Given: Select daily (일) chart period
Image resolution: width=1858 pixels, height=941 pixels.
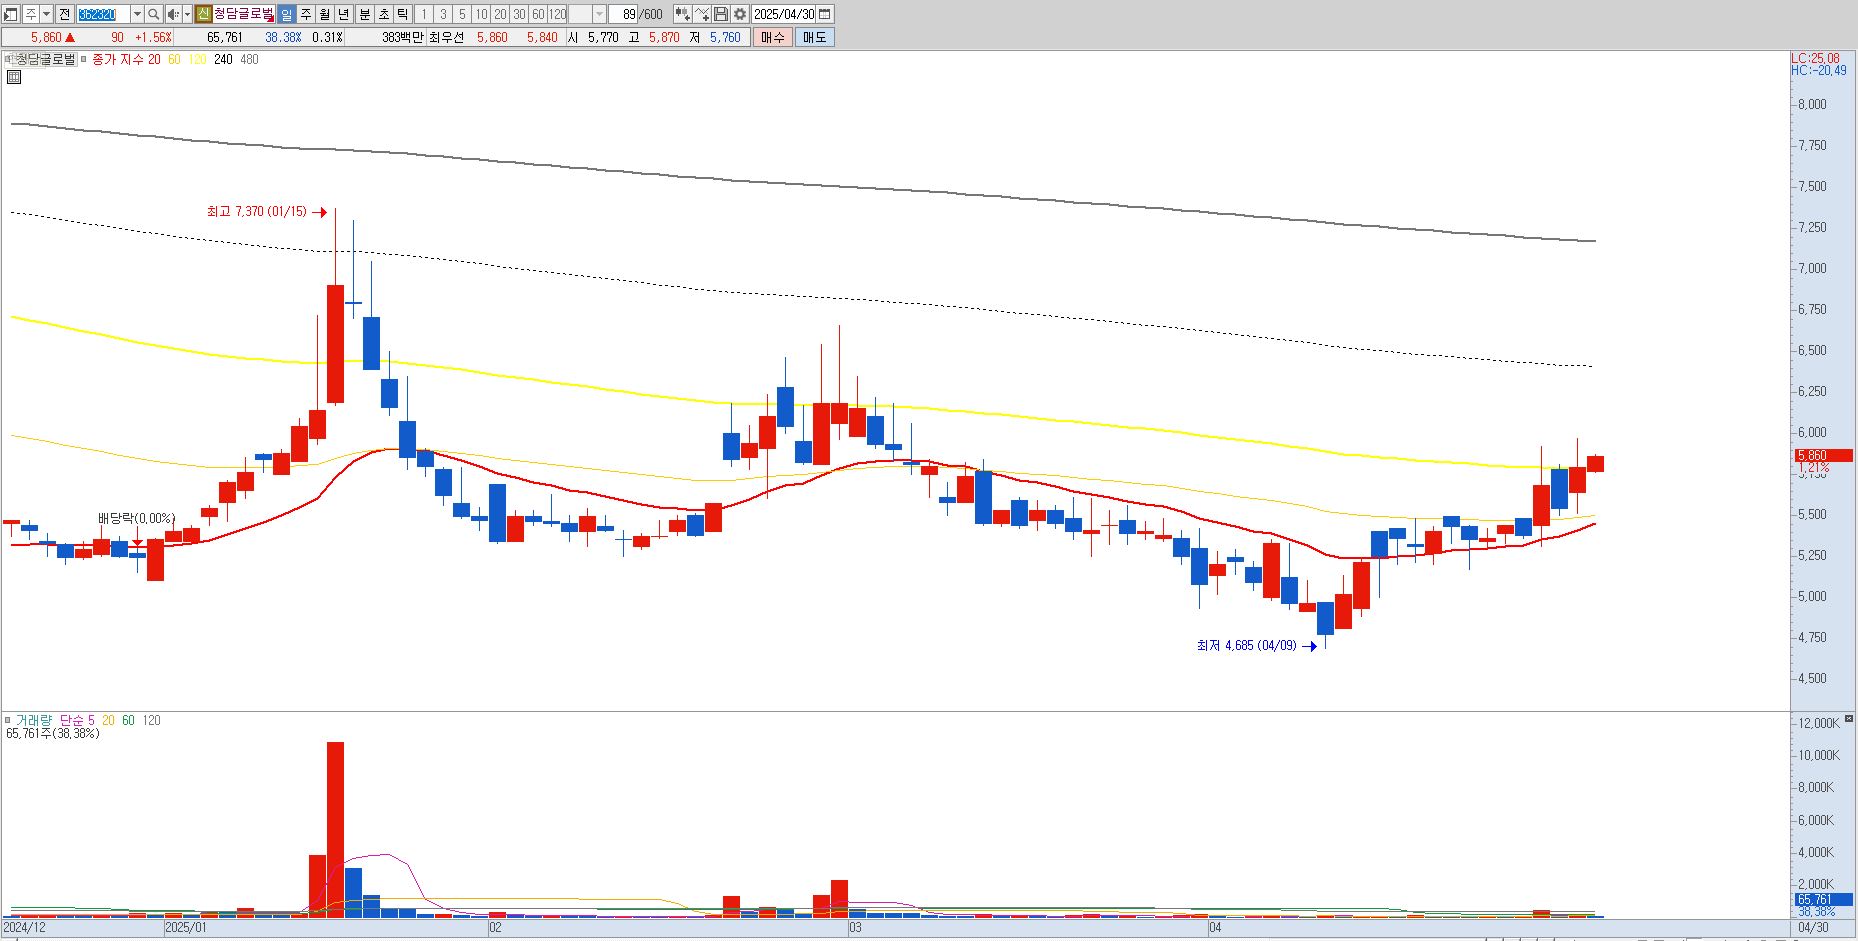Looking at the screenshot, I should coord(286,14).
